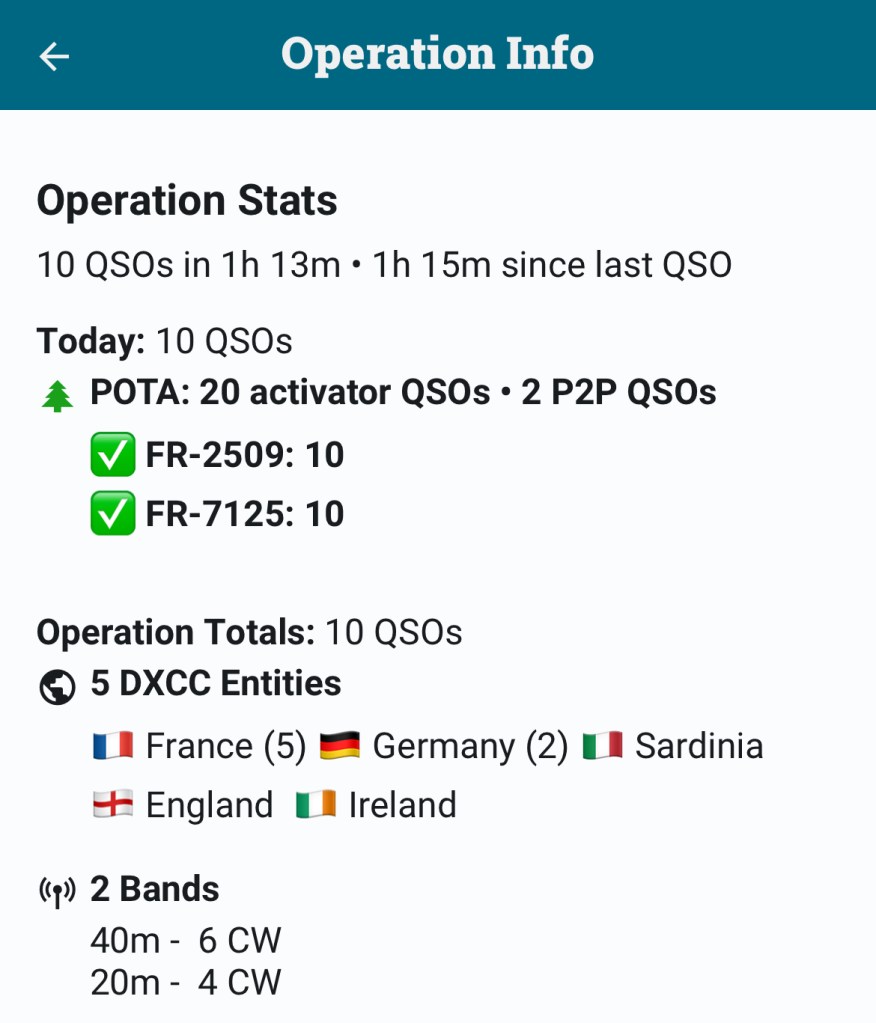Click the Operation Stats heading

point(187,201)
